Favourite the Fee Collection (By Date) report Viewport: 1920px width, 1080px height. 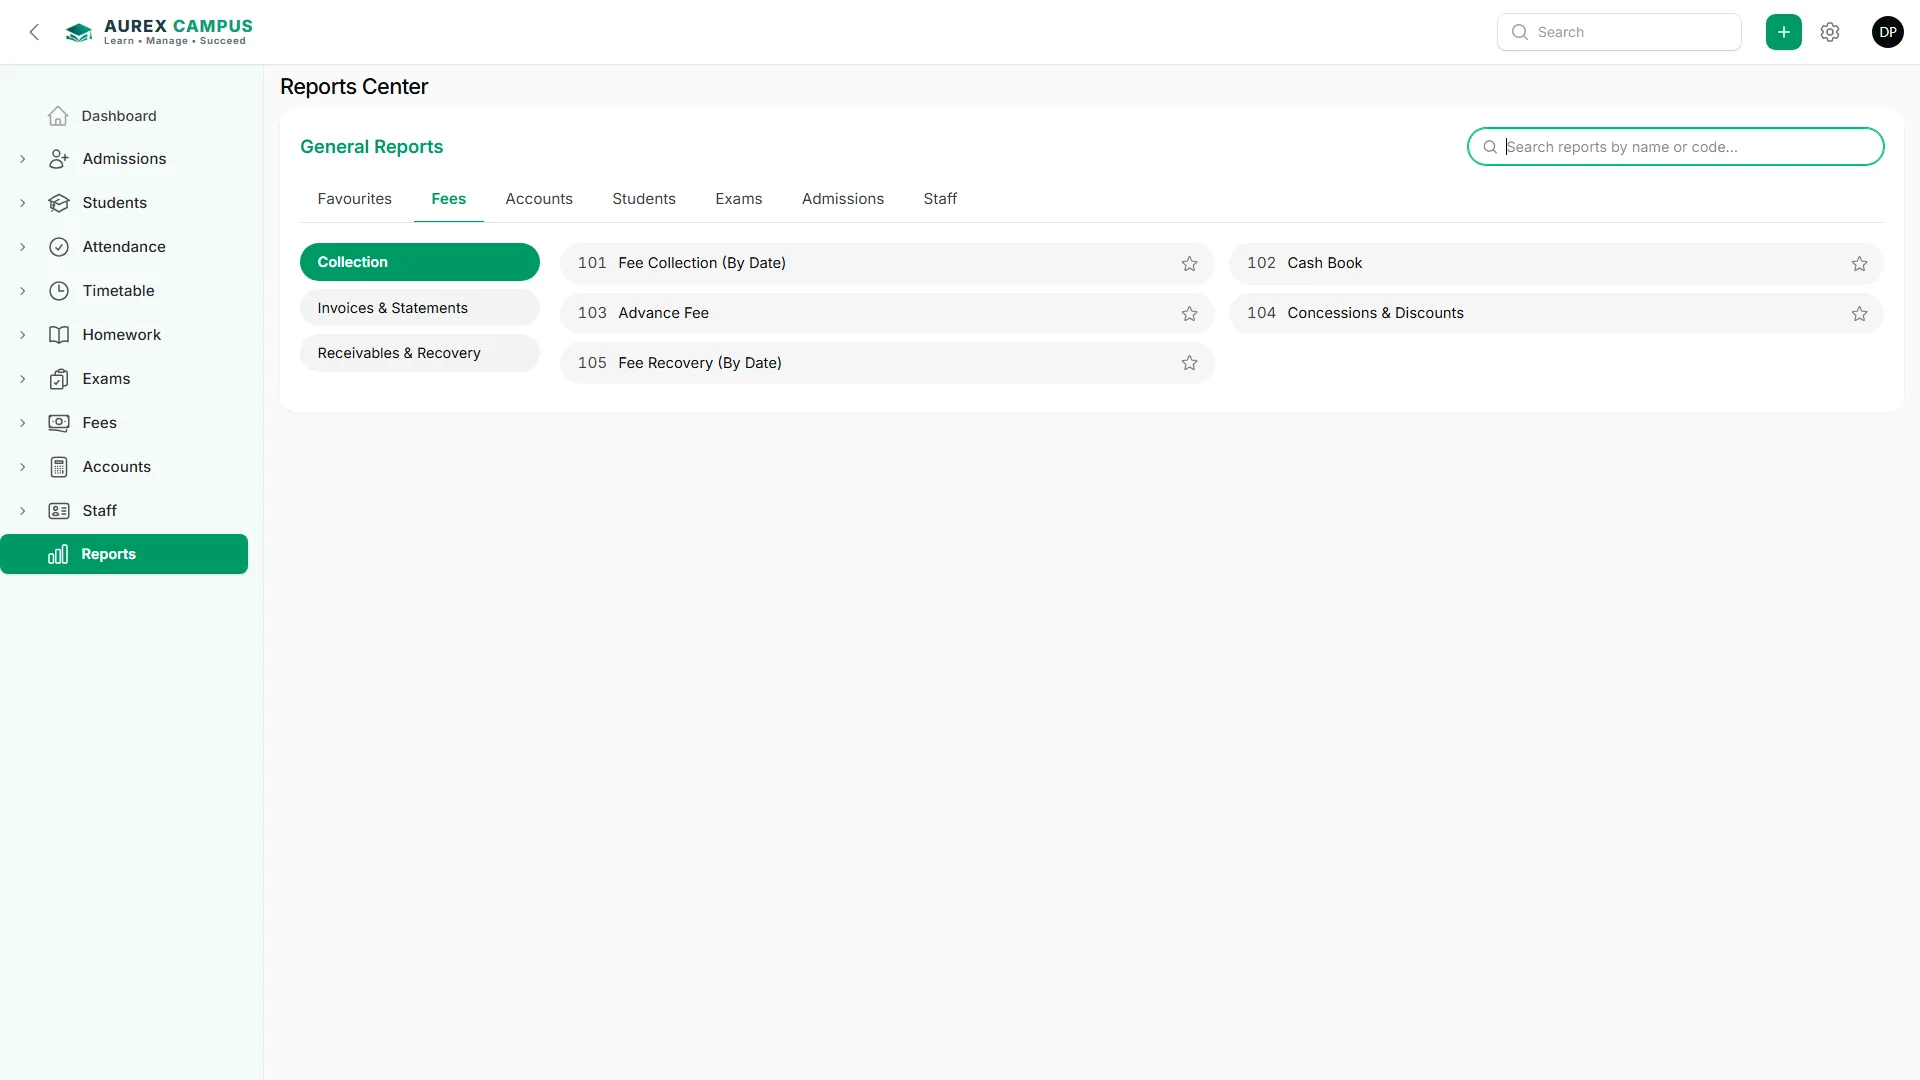(1189, 264)
